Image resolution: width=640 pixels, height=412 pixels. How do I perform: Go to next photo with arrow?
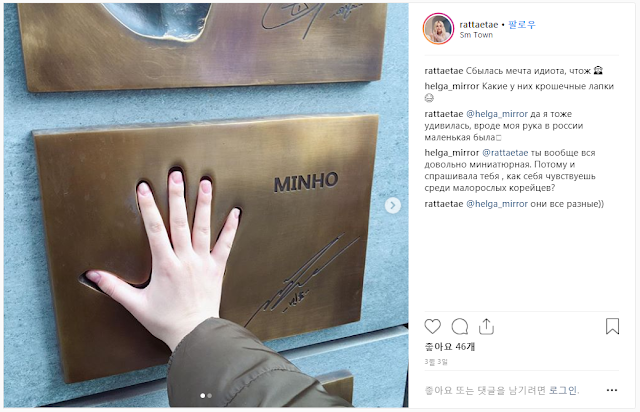point(393,205)
